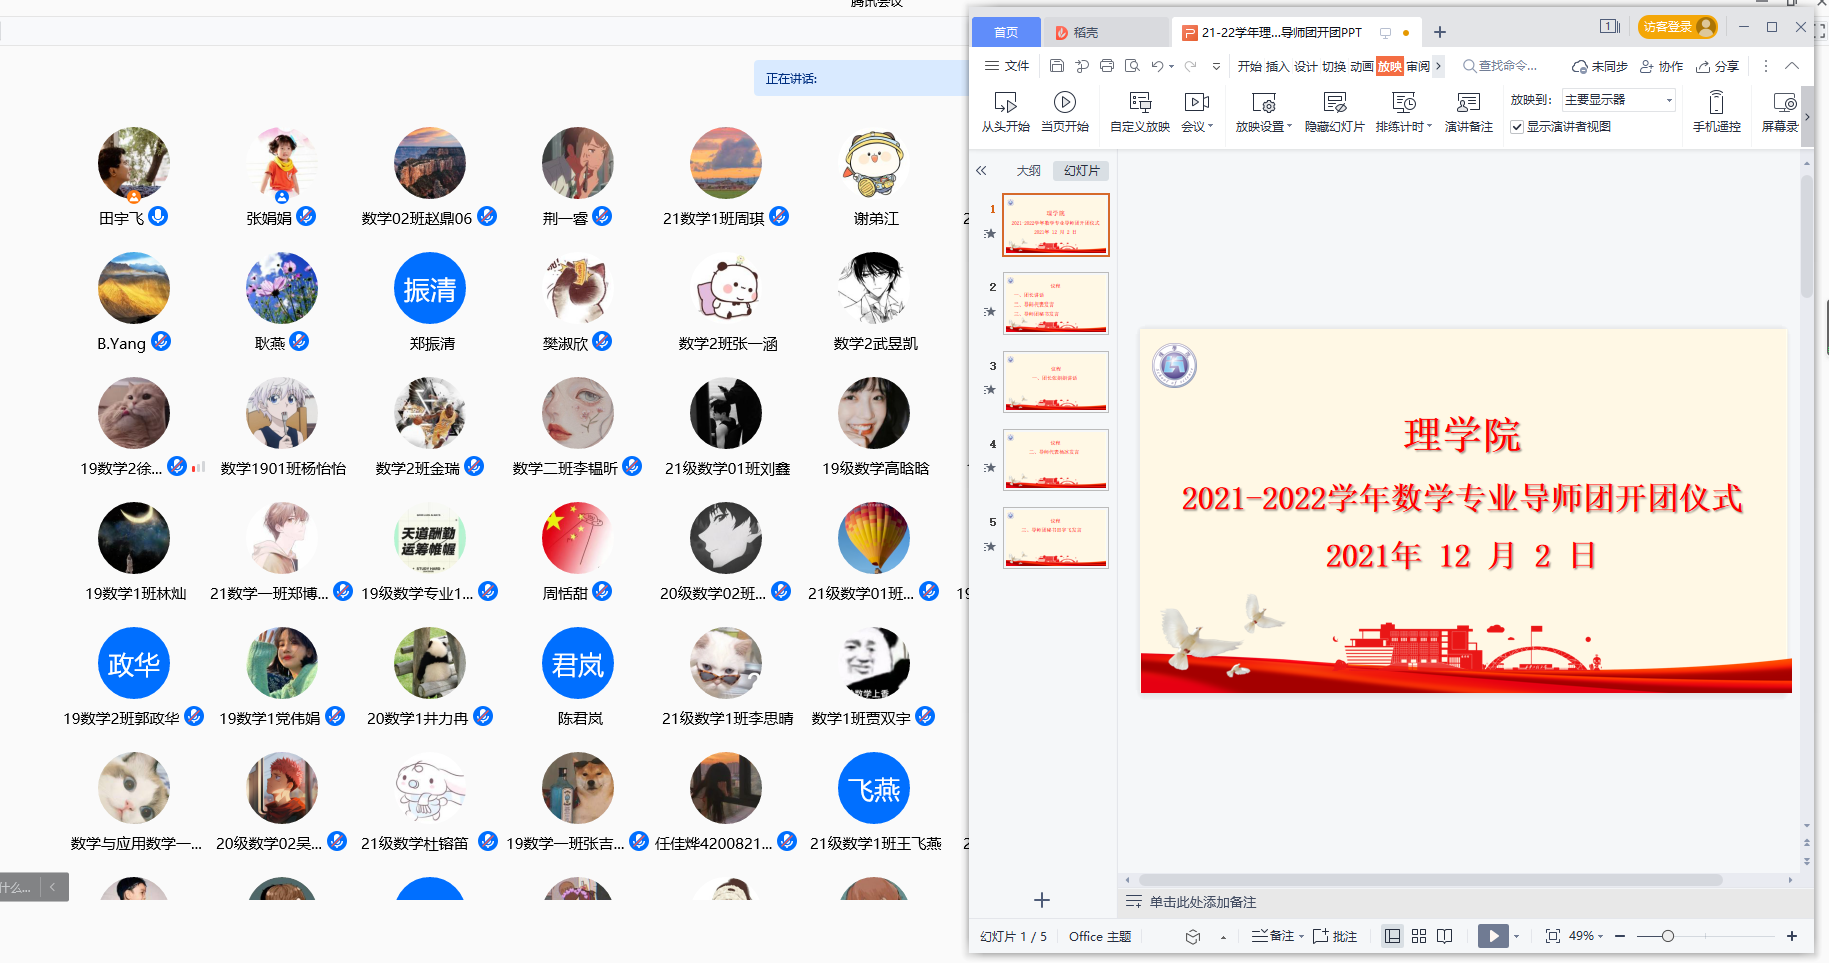
Task: Switch to 大纲 outline tab
Action: point(1028,171)
